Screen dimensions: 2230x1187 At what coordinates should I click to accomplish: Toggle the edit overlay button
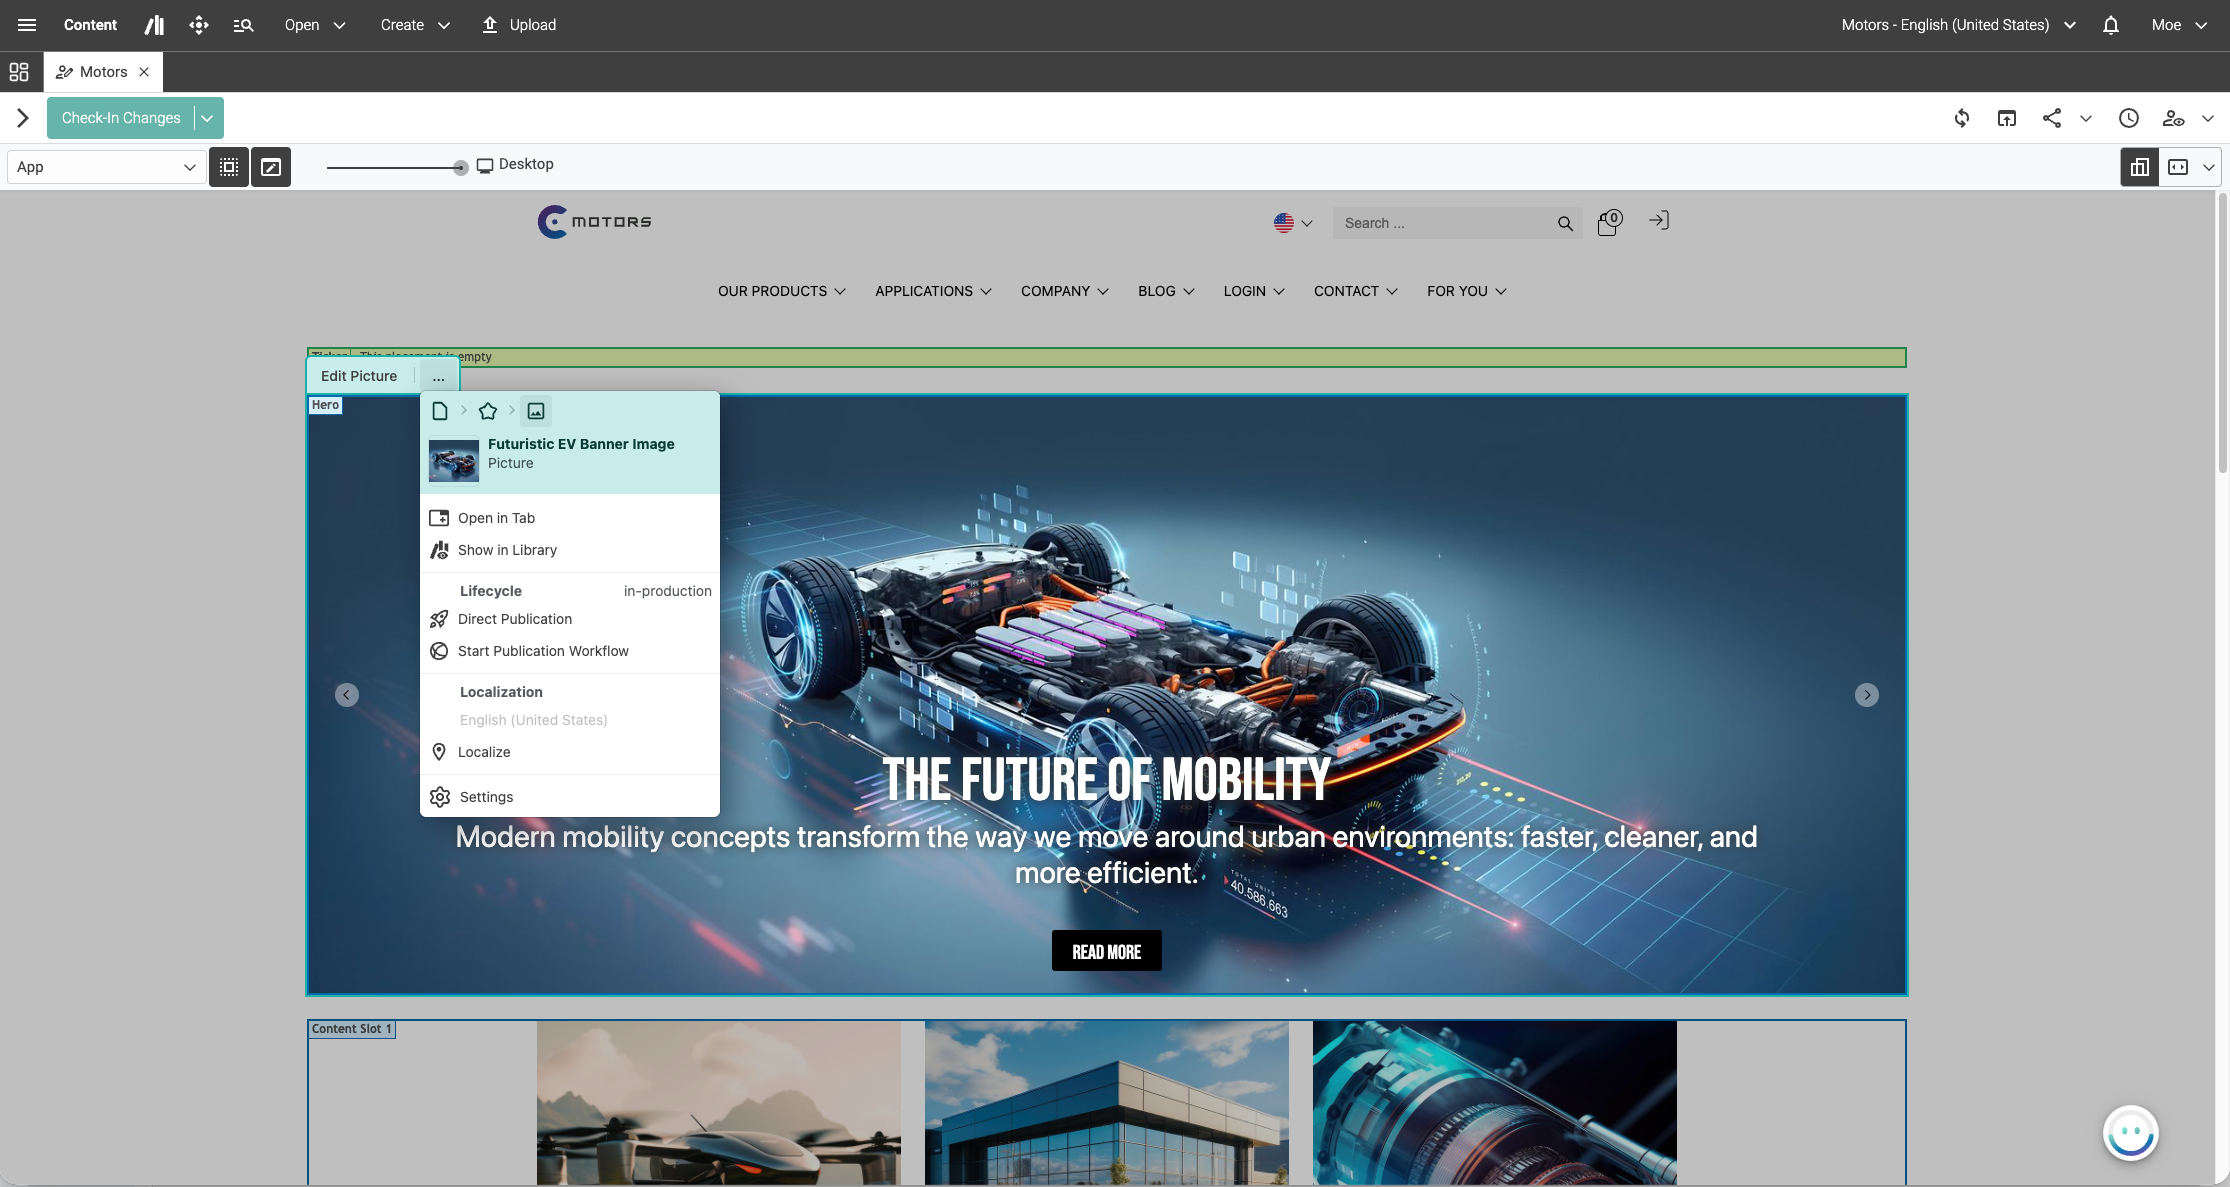271,167
